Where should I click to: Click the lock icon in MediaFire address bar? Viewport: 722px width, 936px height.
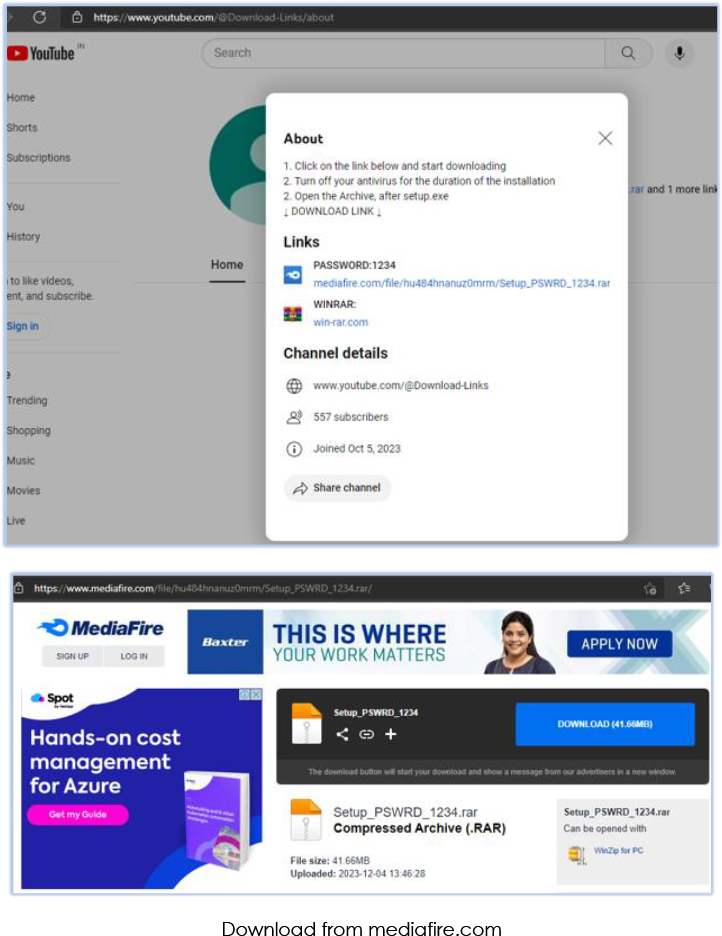coord(18,588)
